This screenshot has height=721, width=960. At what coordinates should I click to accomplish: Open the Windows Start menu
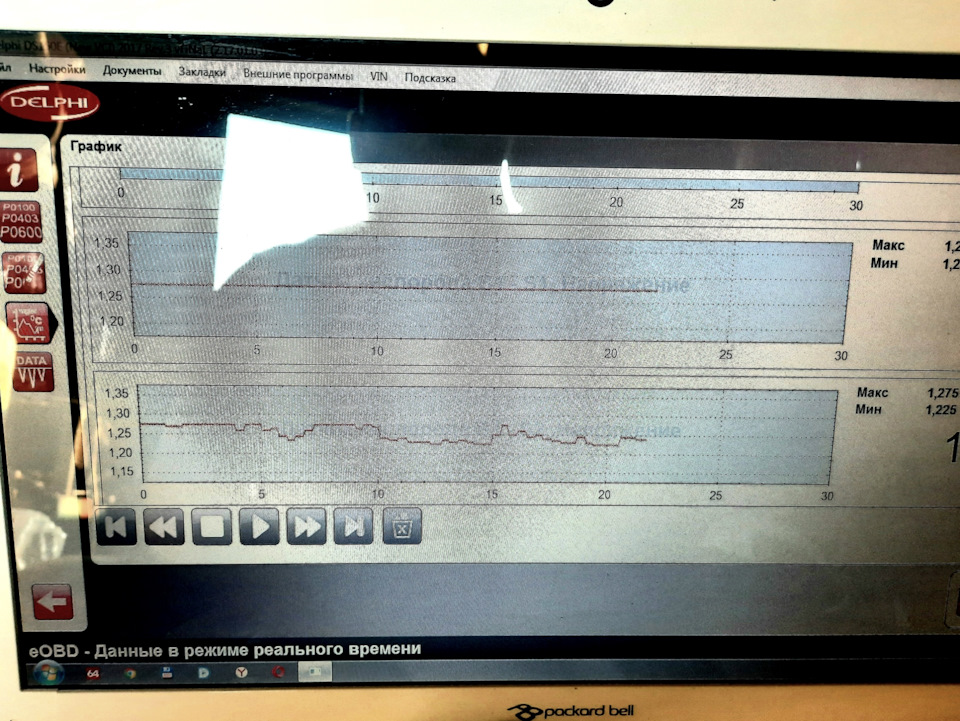tap(48, 672)
